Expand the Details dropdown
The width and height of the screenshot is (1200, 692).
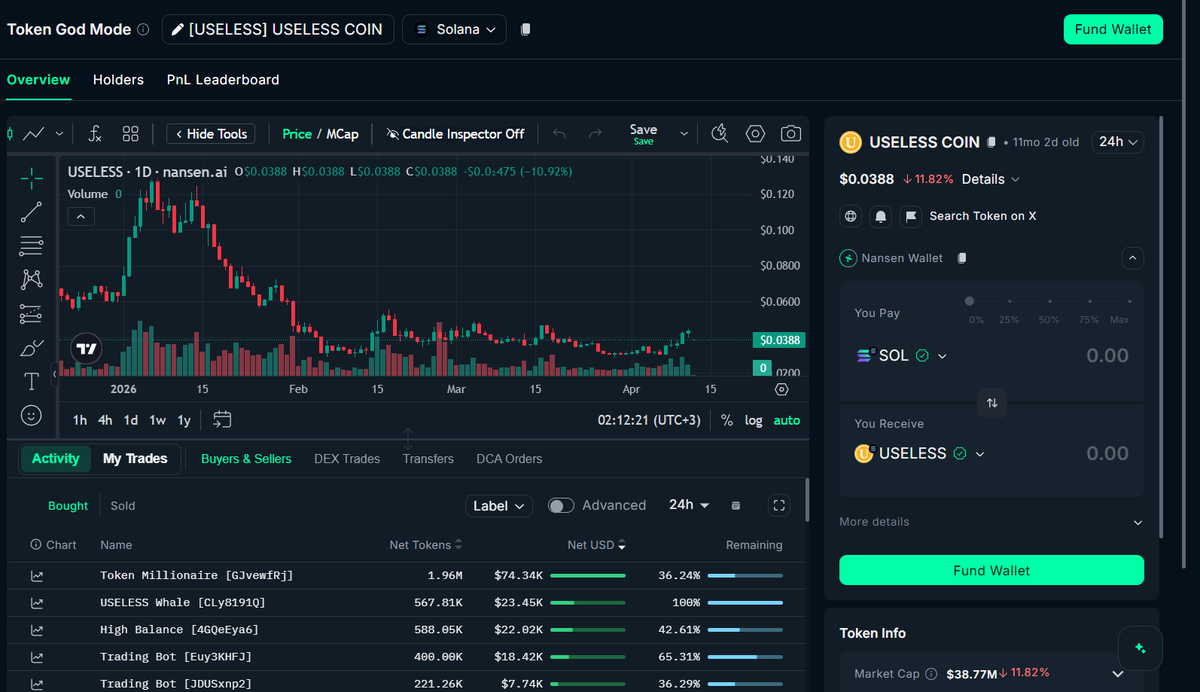tap(991, 179)
